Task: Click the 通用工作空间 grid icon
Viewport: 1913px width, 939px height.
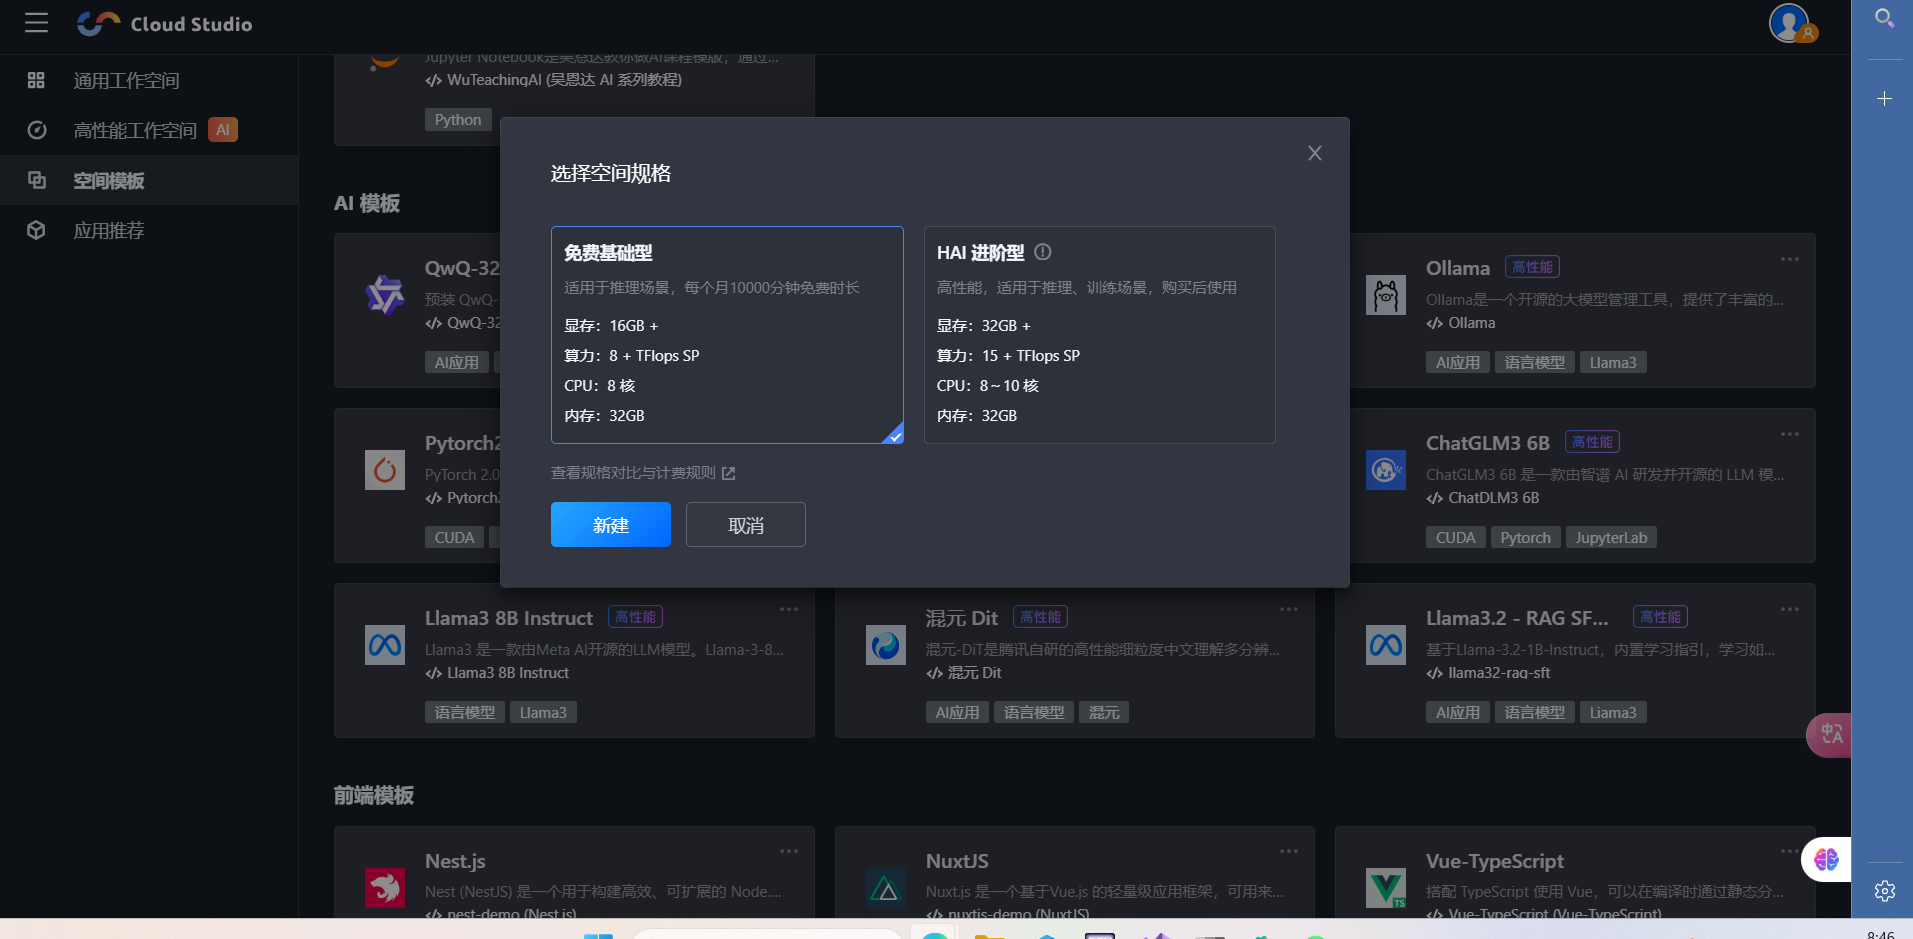Action: tap(36, 80)
